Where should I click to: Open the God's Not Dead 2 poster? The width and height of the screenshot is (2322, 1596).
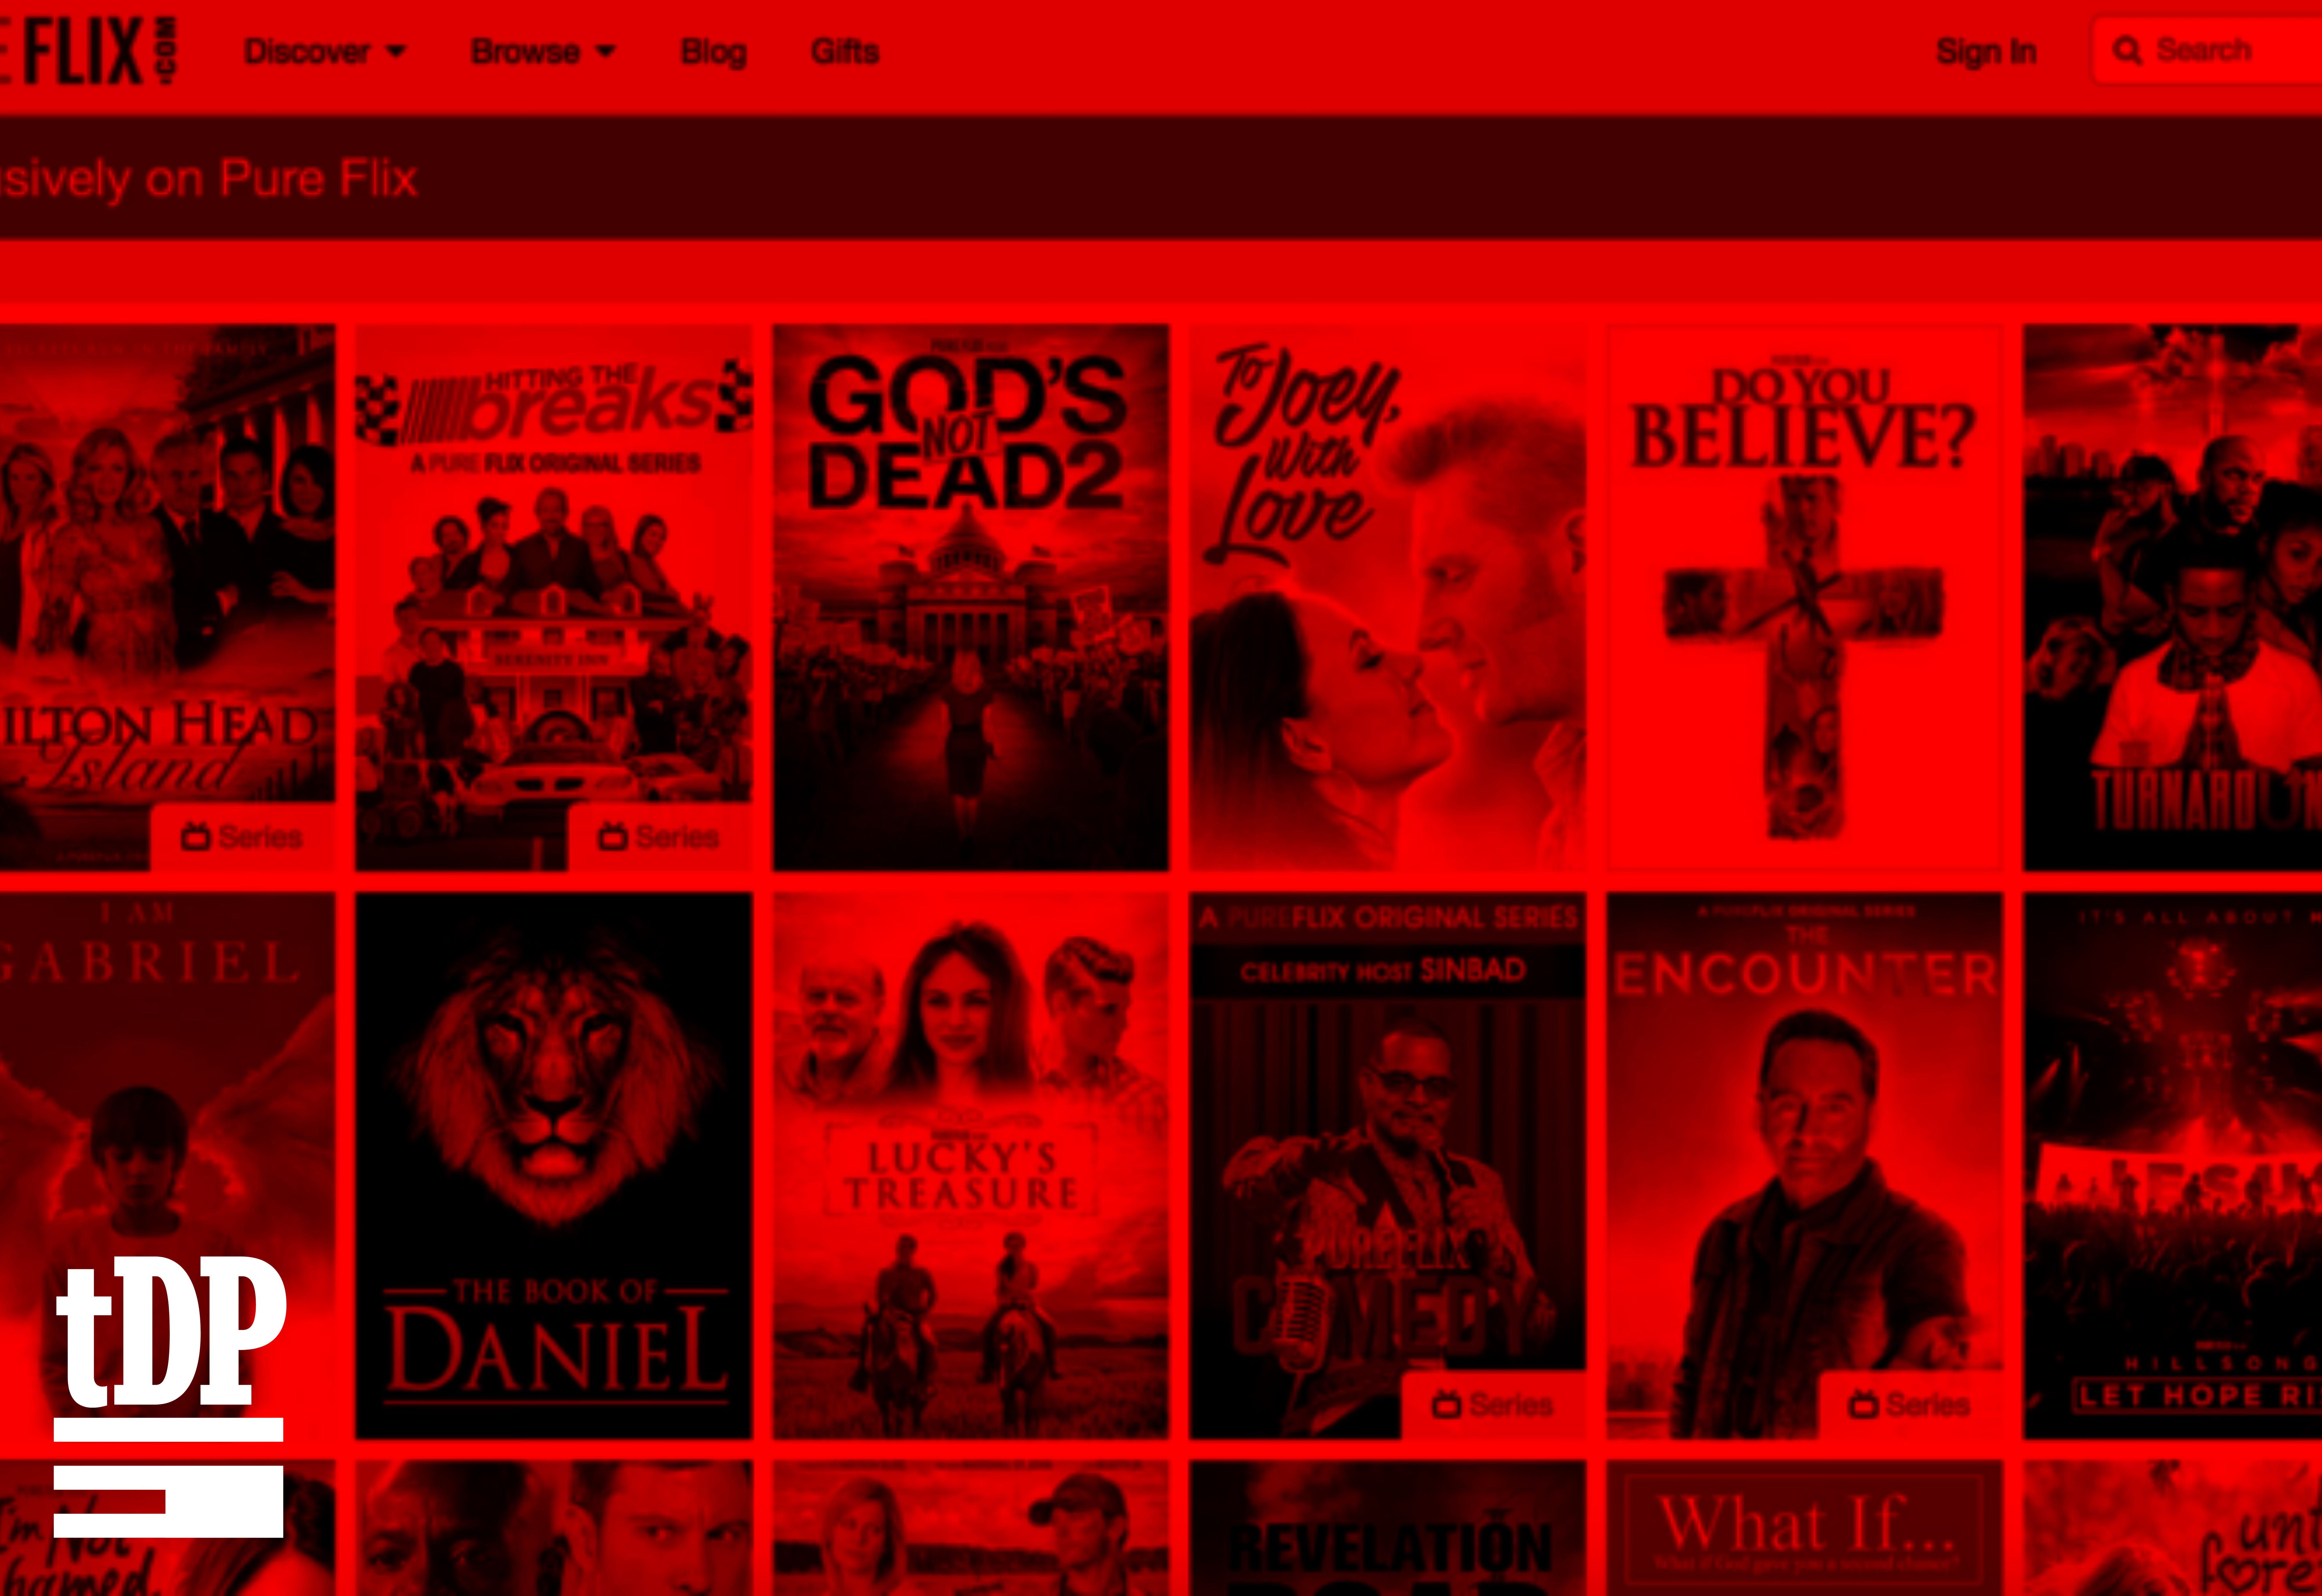point(971,597)
